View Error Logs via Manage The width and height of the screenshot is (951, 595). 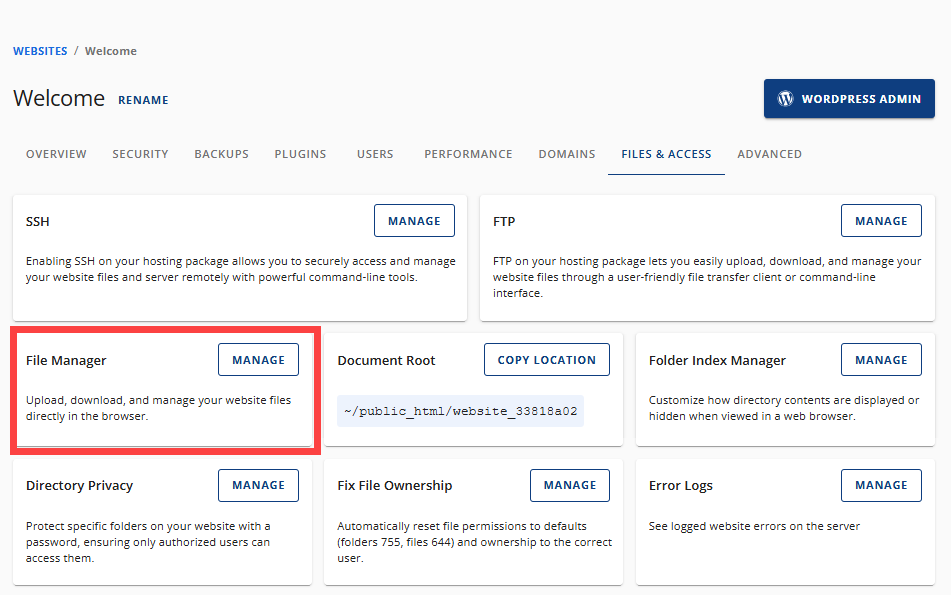(x=881, y=485)
